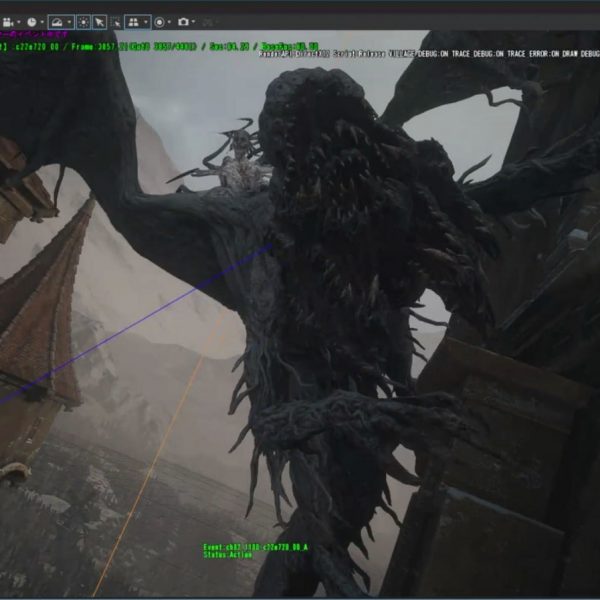Click the green 'Frame:3857' debug readout
The width and height of the screenshot is (600, 600).
coord(95,47)
